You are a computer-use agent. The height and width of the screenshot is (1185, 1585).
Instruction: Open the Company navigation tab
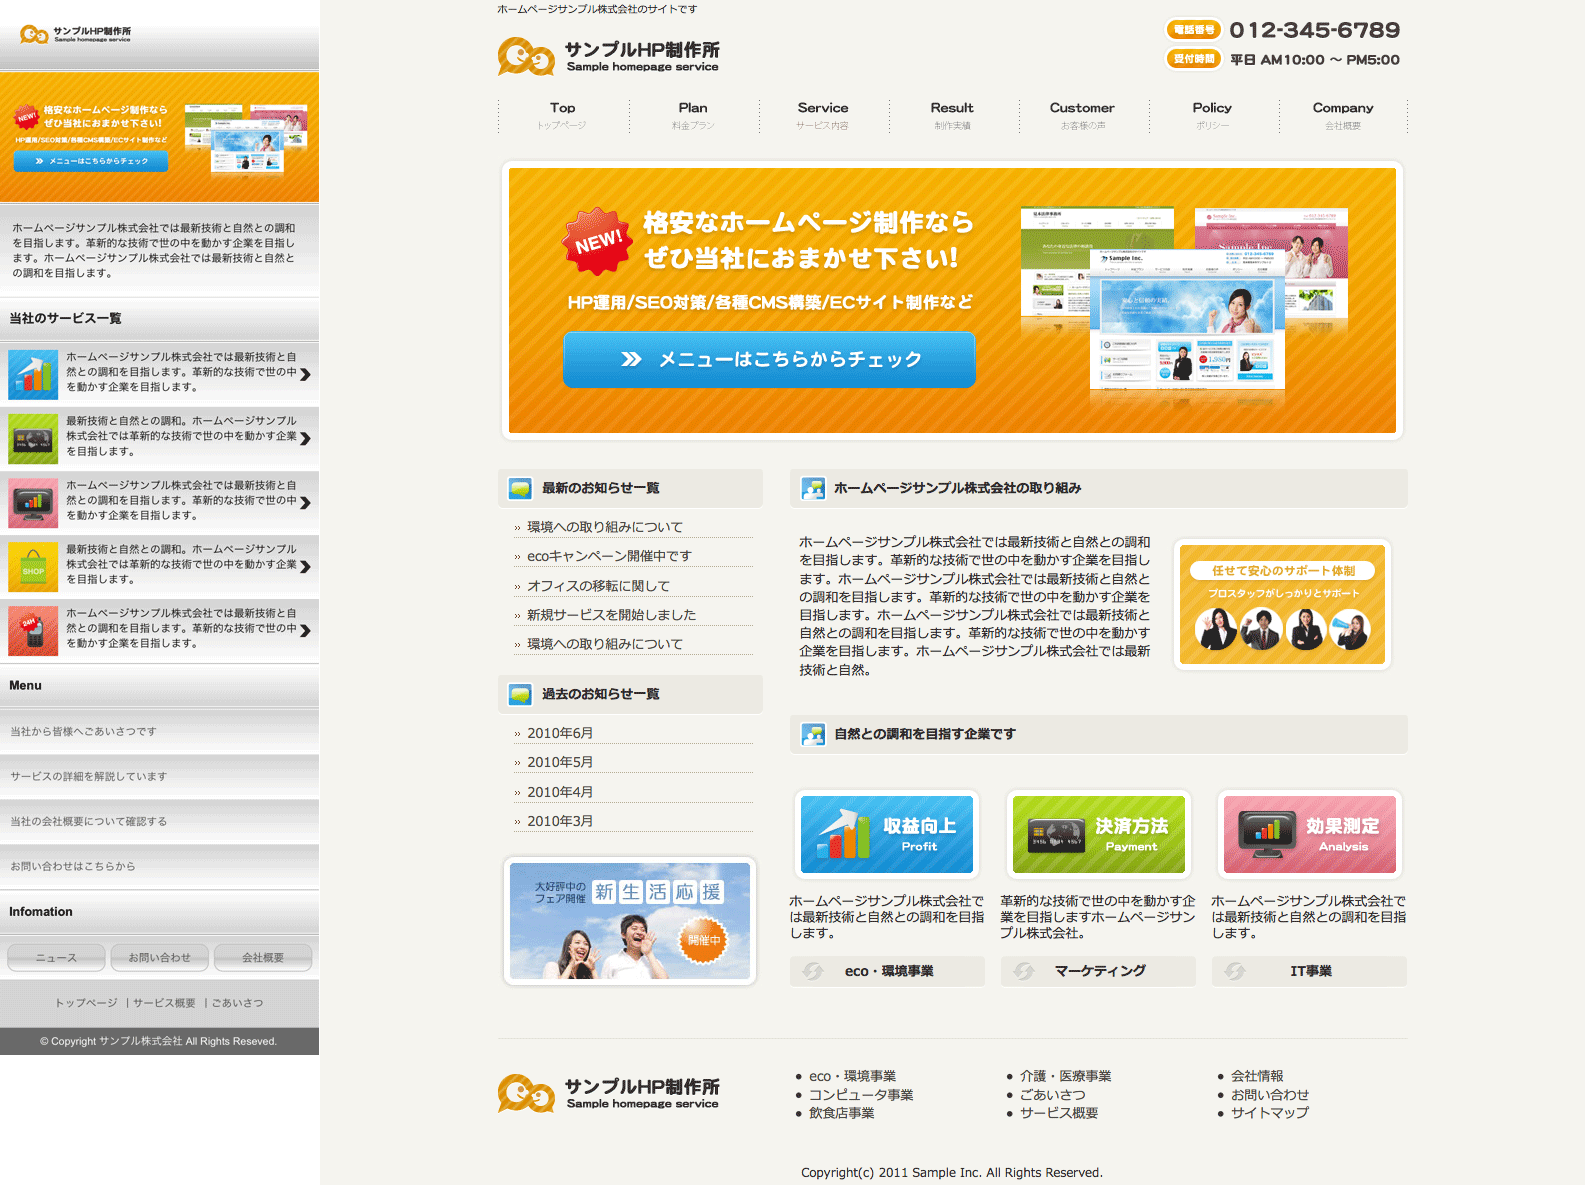1342,115
